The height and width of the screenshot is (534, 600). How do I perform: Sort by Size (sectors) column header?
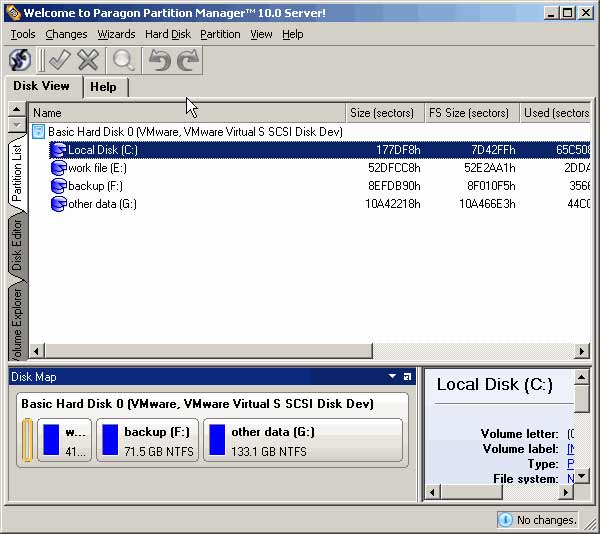tap(385, 113)
